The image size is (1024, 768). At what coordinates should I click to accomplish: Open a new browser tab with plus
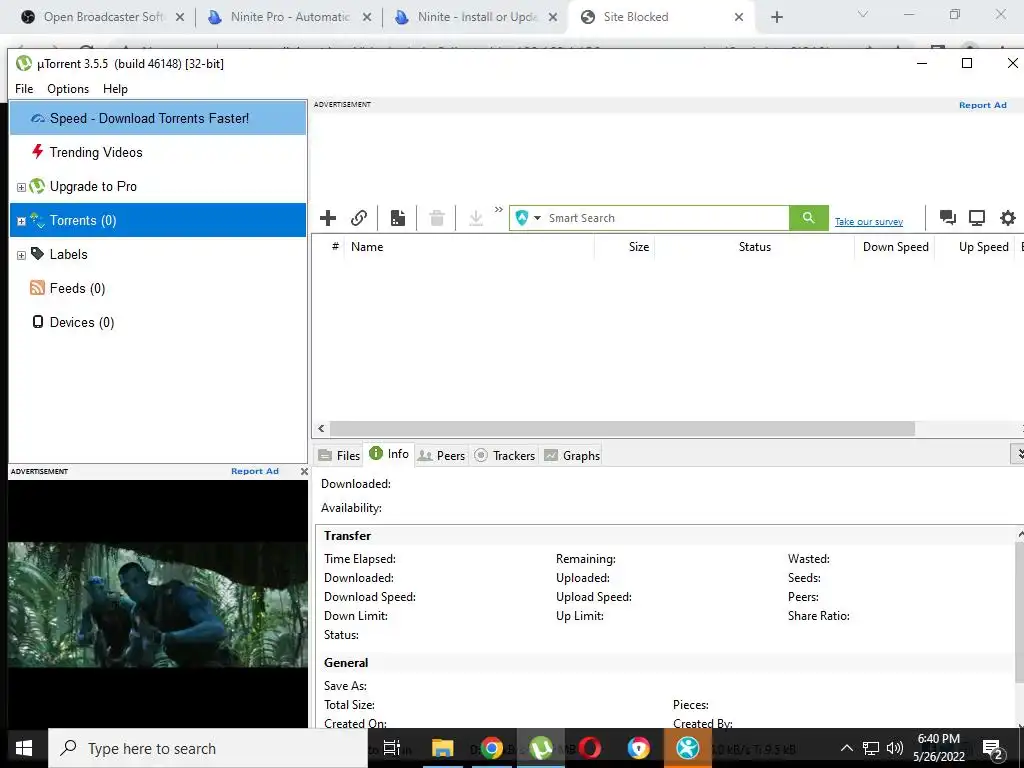coord(776,17)
